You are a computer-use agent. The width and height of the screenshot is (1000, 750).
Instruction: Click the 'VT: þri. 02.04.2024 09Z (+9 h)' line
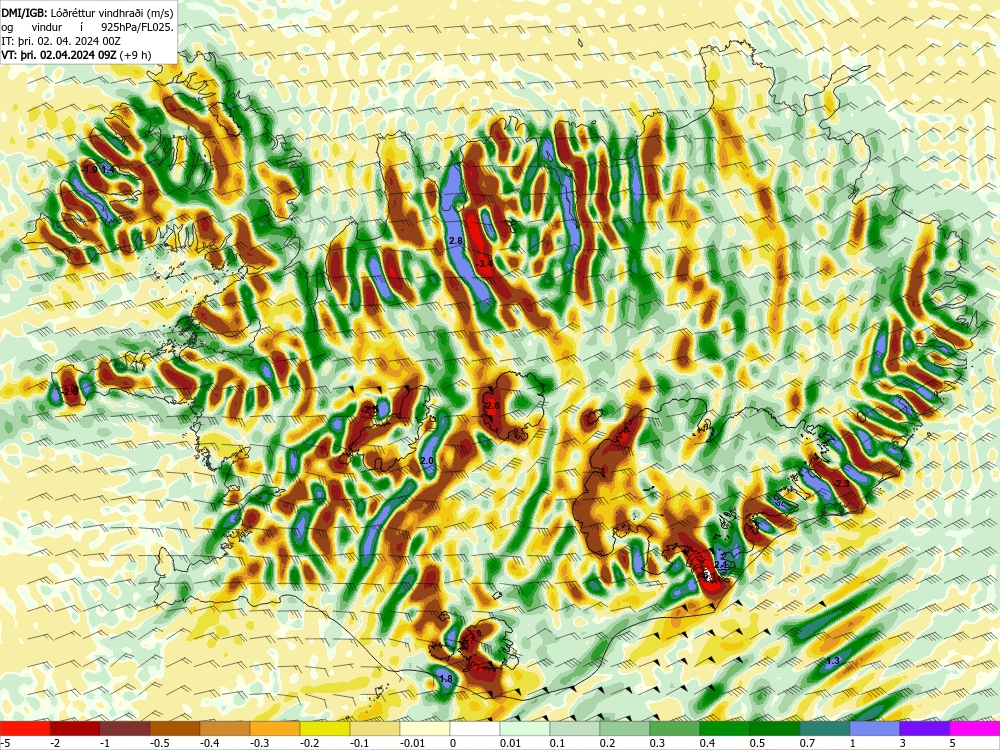[x=77, y=55]
